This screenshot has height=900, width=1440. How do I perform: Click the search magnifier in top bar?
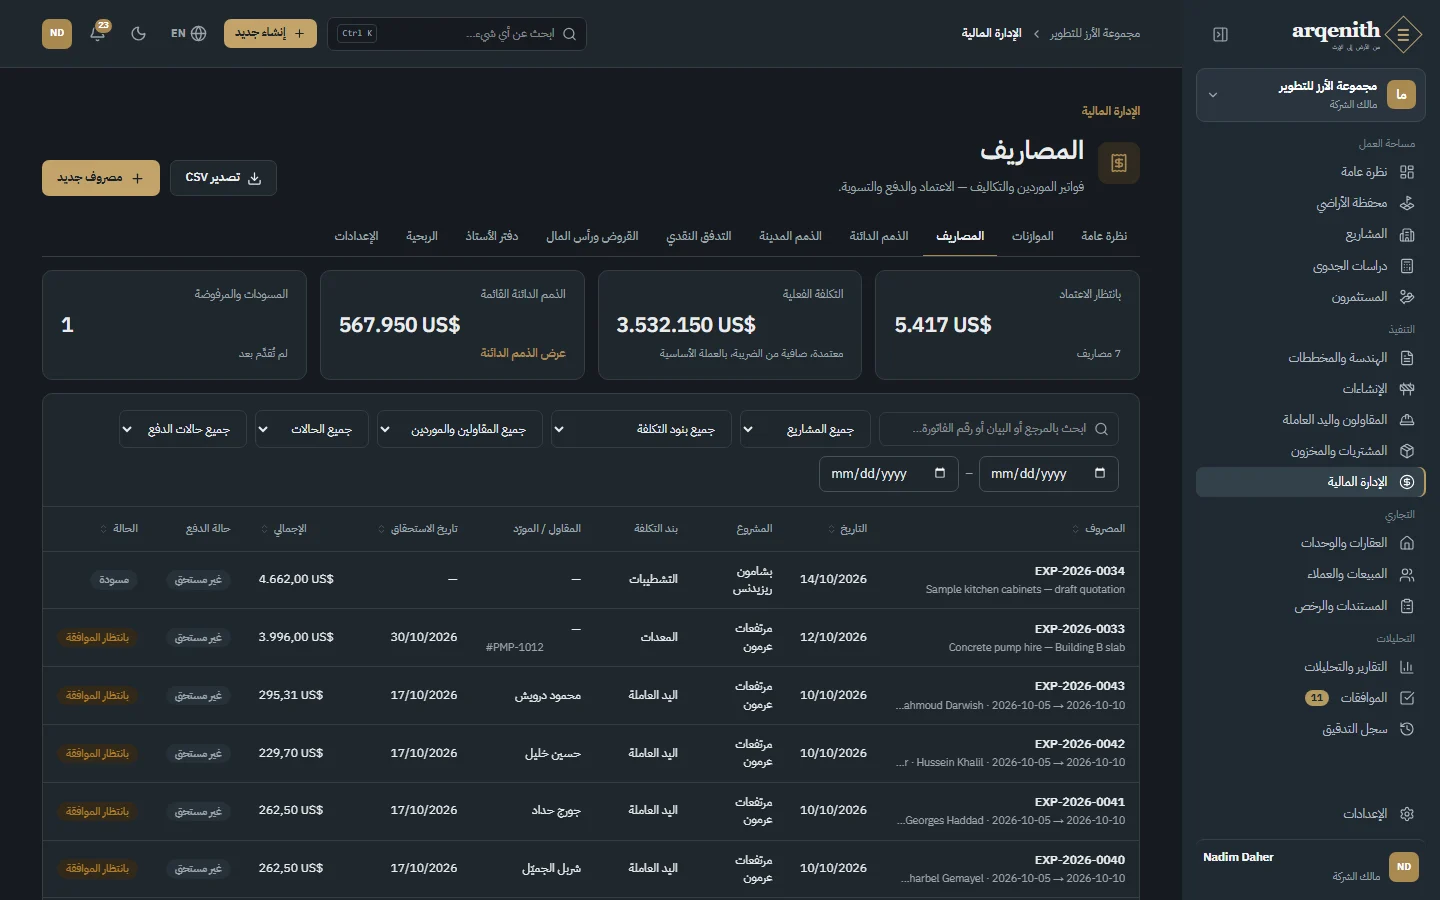(x=569, y=34)
